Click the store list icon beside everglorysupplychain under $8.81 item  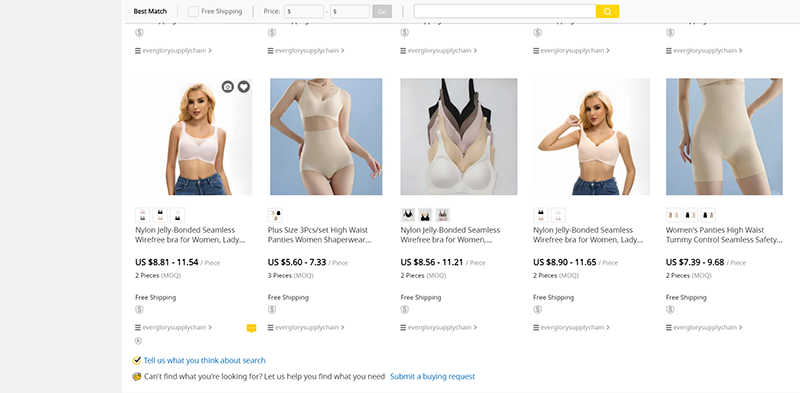138,328
